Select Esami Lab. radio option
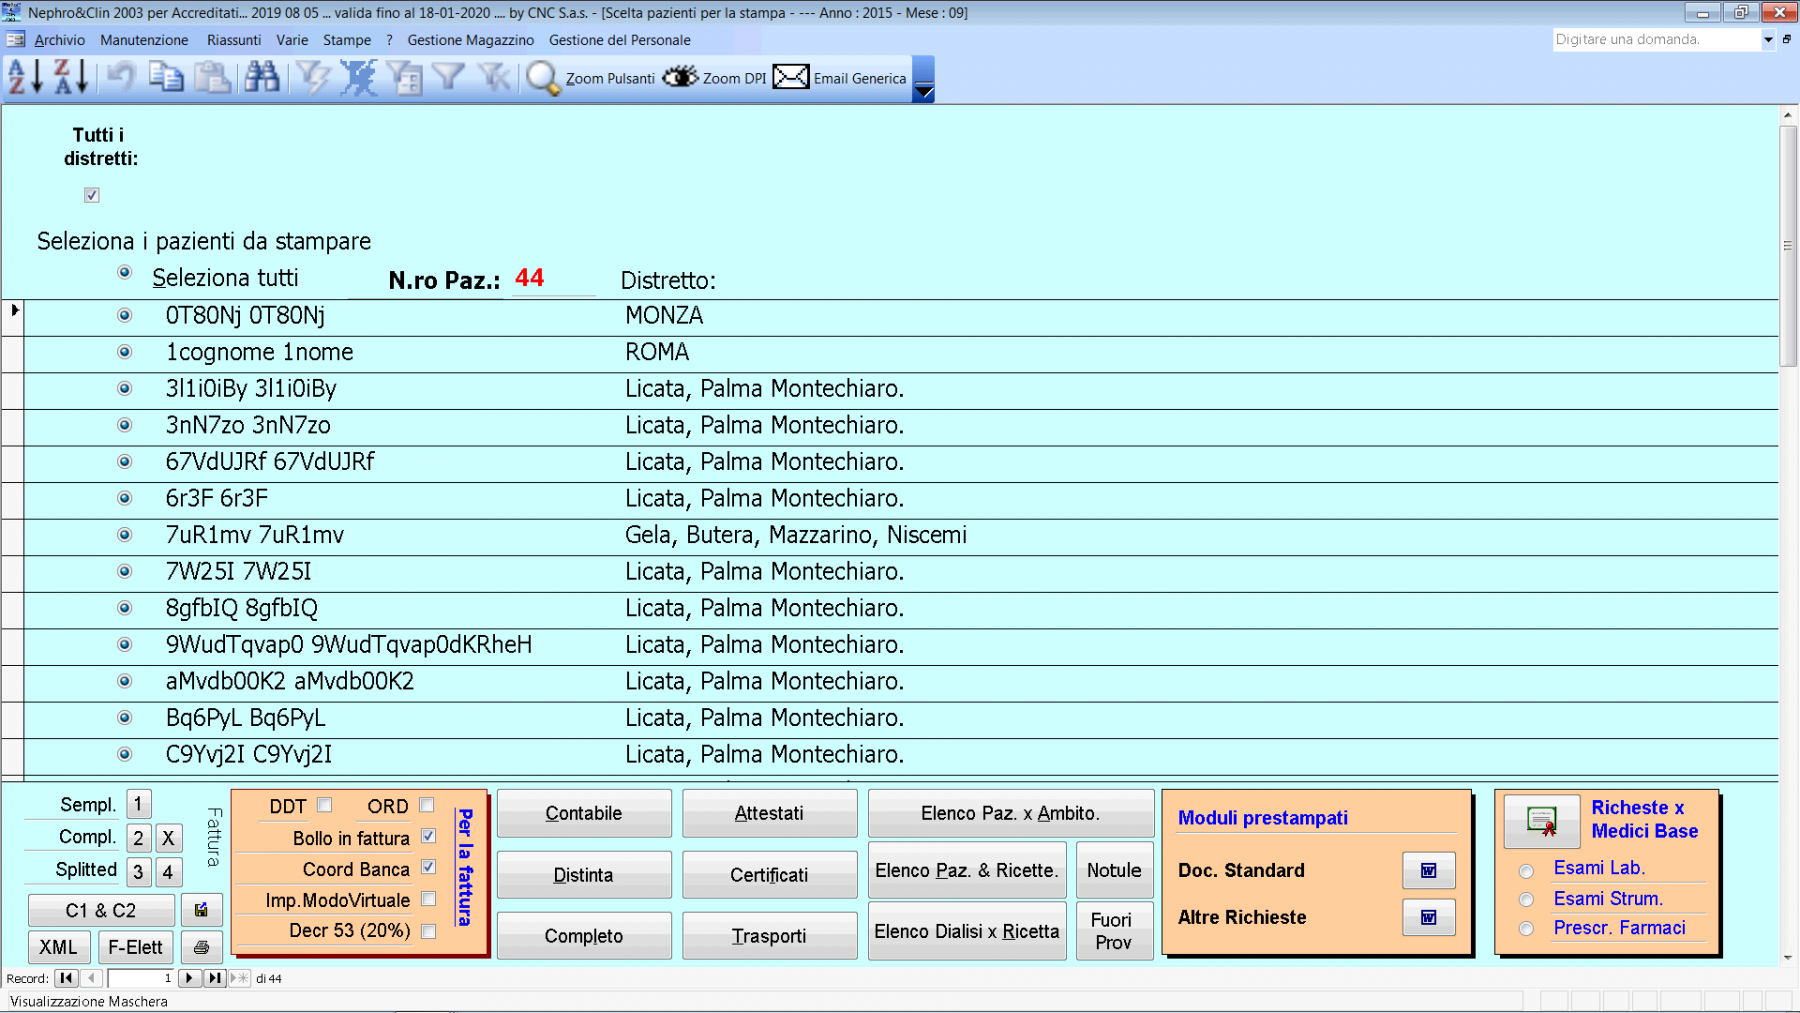The height and width of the screenshot is (1013, 1800). 1526,871
